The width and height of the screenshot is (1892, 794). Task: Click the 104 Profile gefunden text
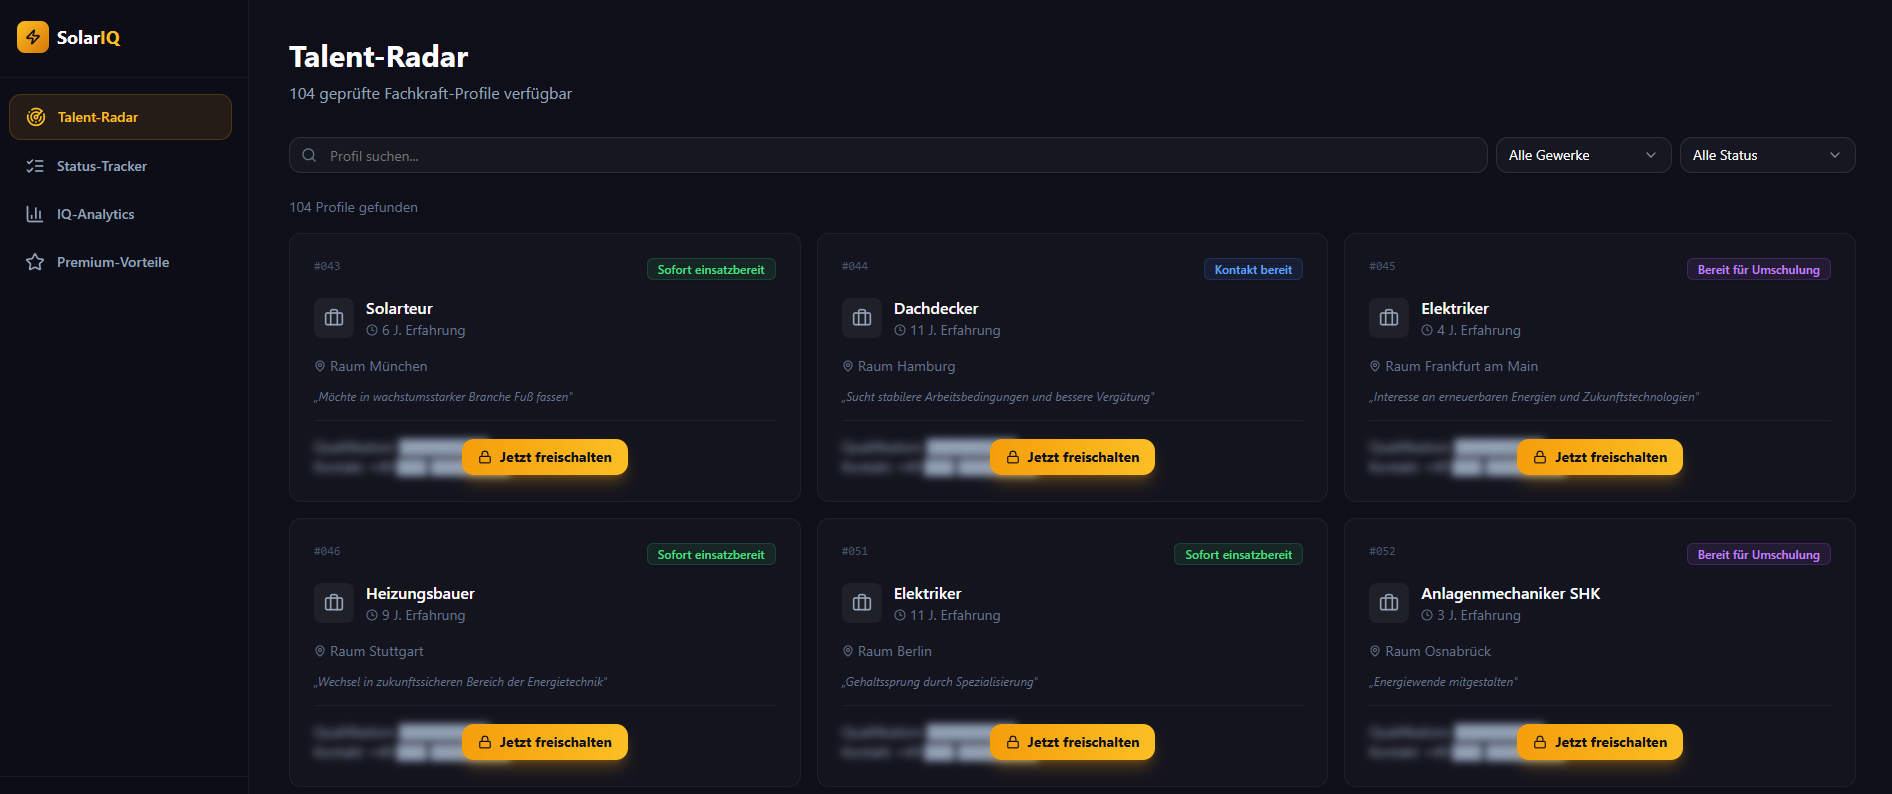point(354,207)
